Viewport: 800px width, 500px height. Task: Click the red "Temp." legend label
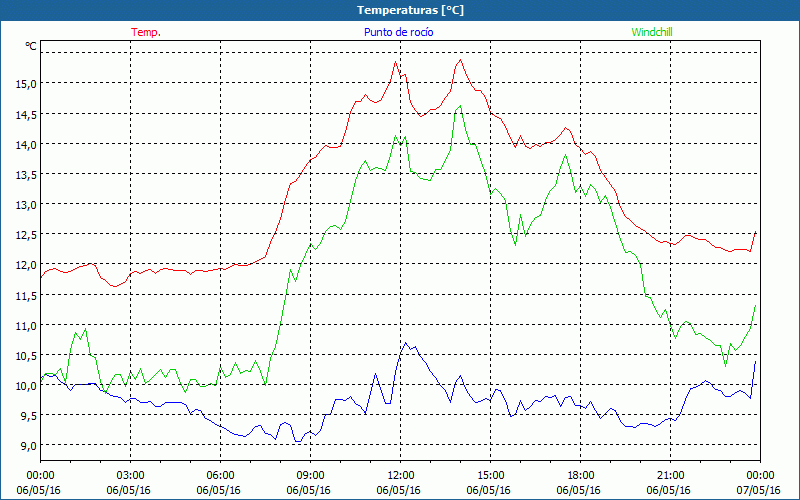(x=146, y=32)
